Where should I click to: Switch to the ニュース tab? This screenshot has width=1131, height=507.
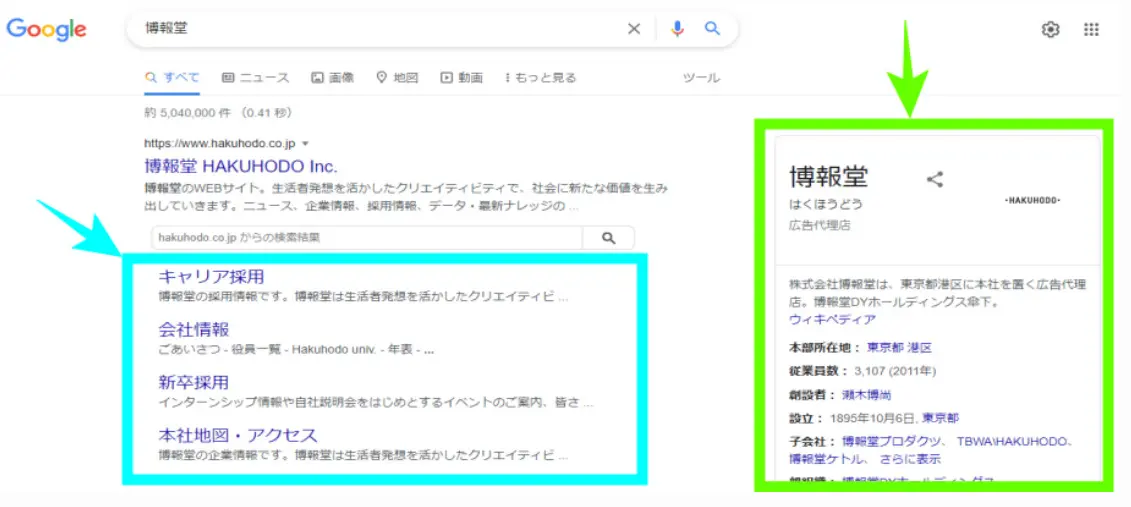click(x=255, y=78)
